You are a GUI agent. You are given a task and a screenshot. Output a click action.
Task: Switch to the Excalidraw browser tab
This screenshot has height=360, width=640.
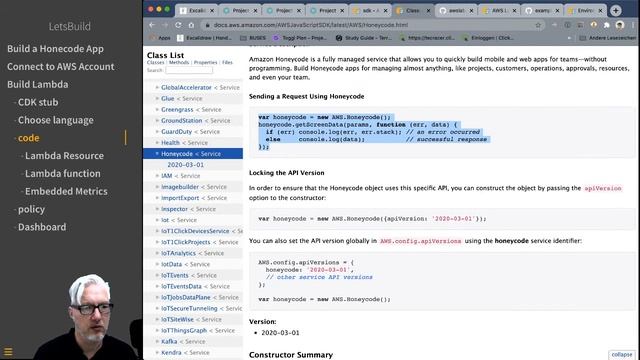click(x=197, y=11)
